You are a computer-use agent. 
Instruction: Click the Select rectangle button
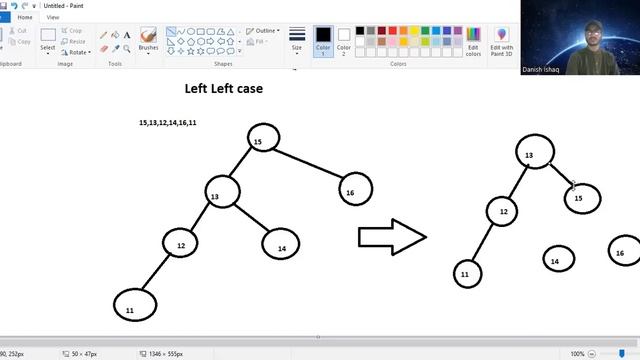click(48, 35)
